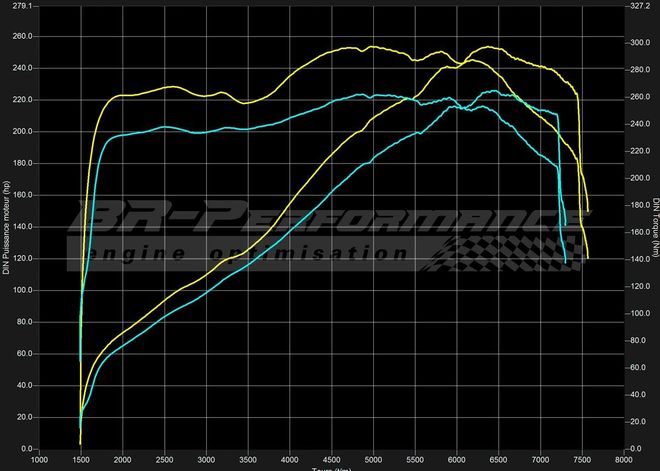Click the 260.0 label on left axis
The height and width of the screenshot is (471, 660).
(x=22, y=37)
